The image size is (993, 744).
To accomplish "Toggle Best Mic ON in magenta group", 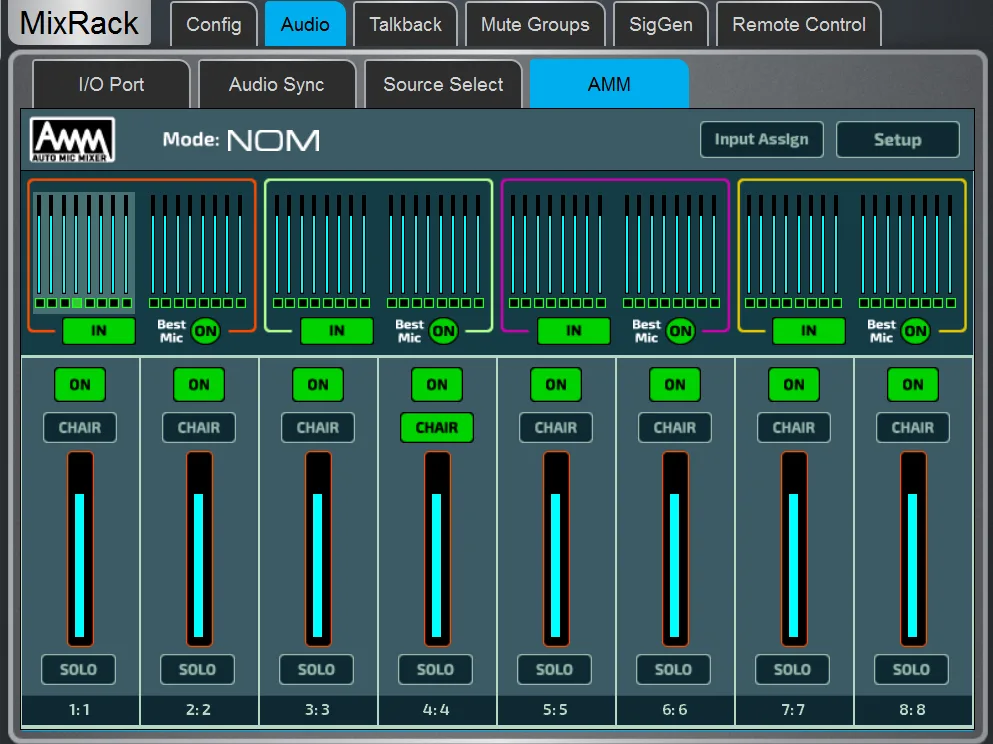I will tap(680, 331).
